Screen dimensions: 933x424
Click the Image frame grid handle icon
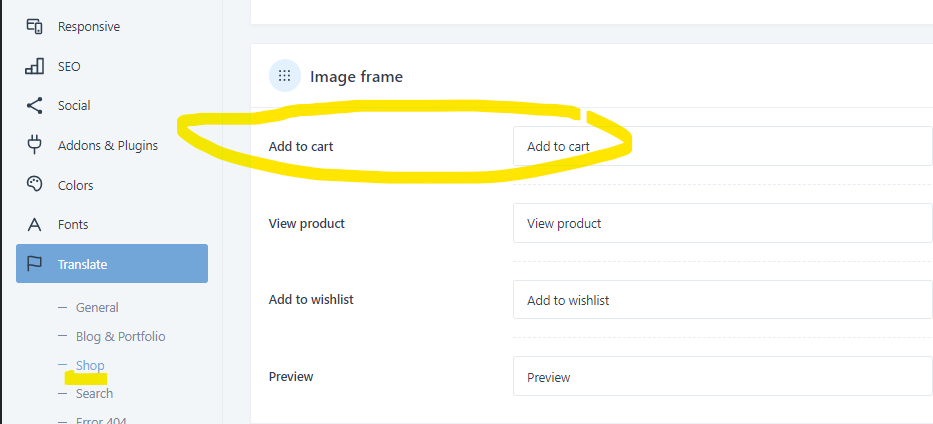(x=284, y=76)
